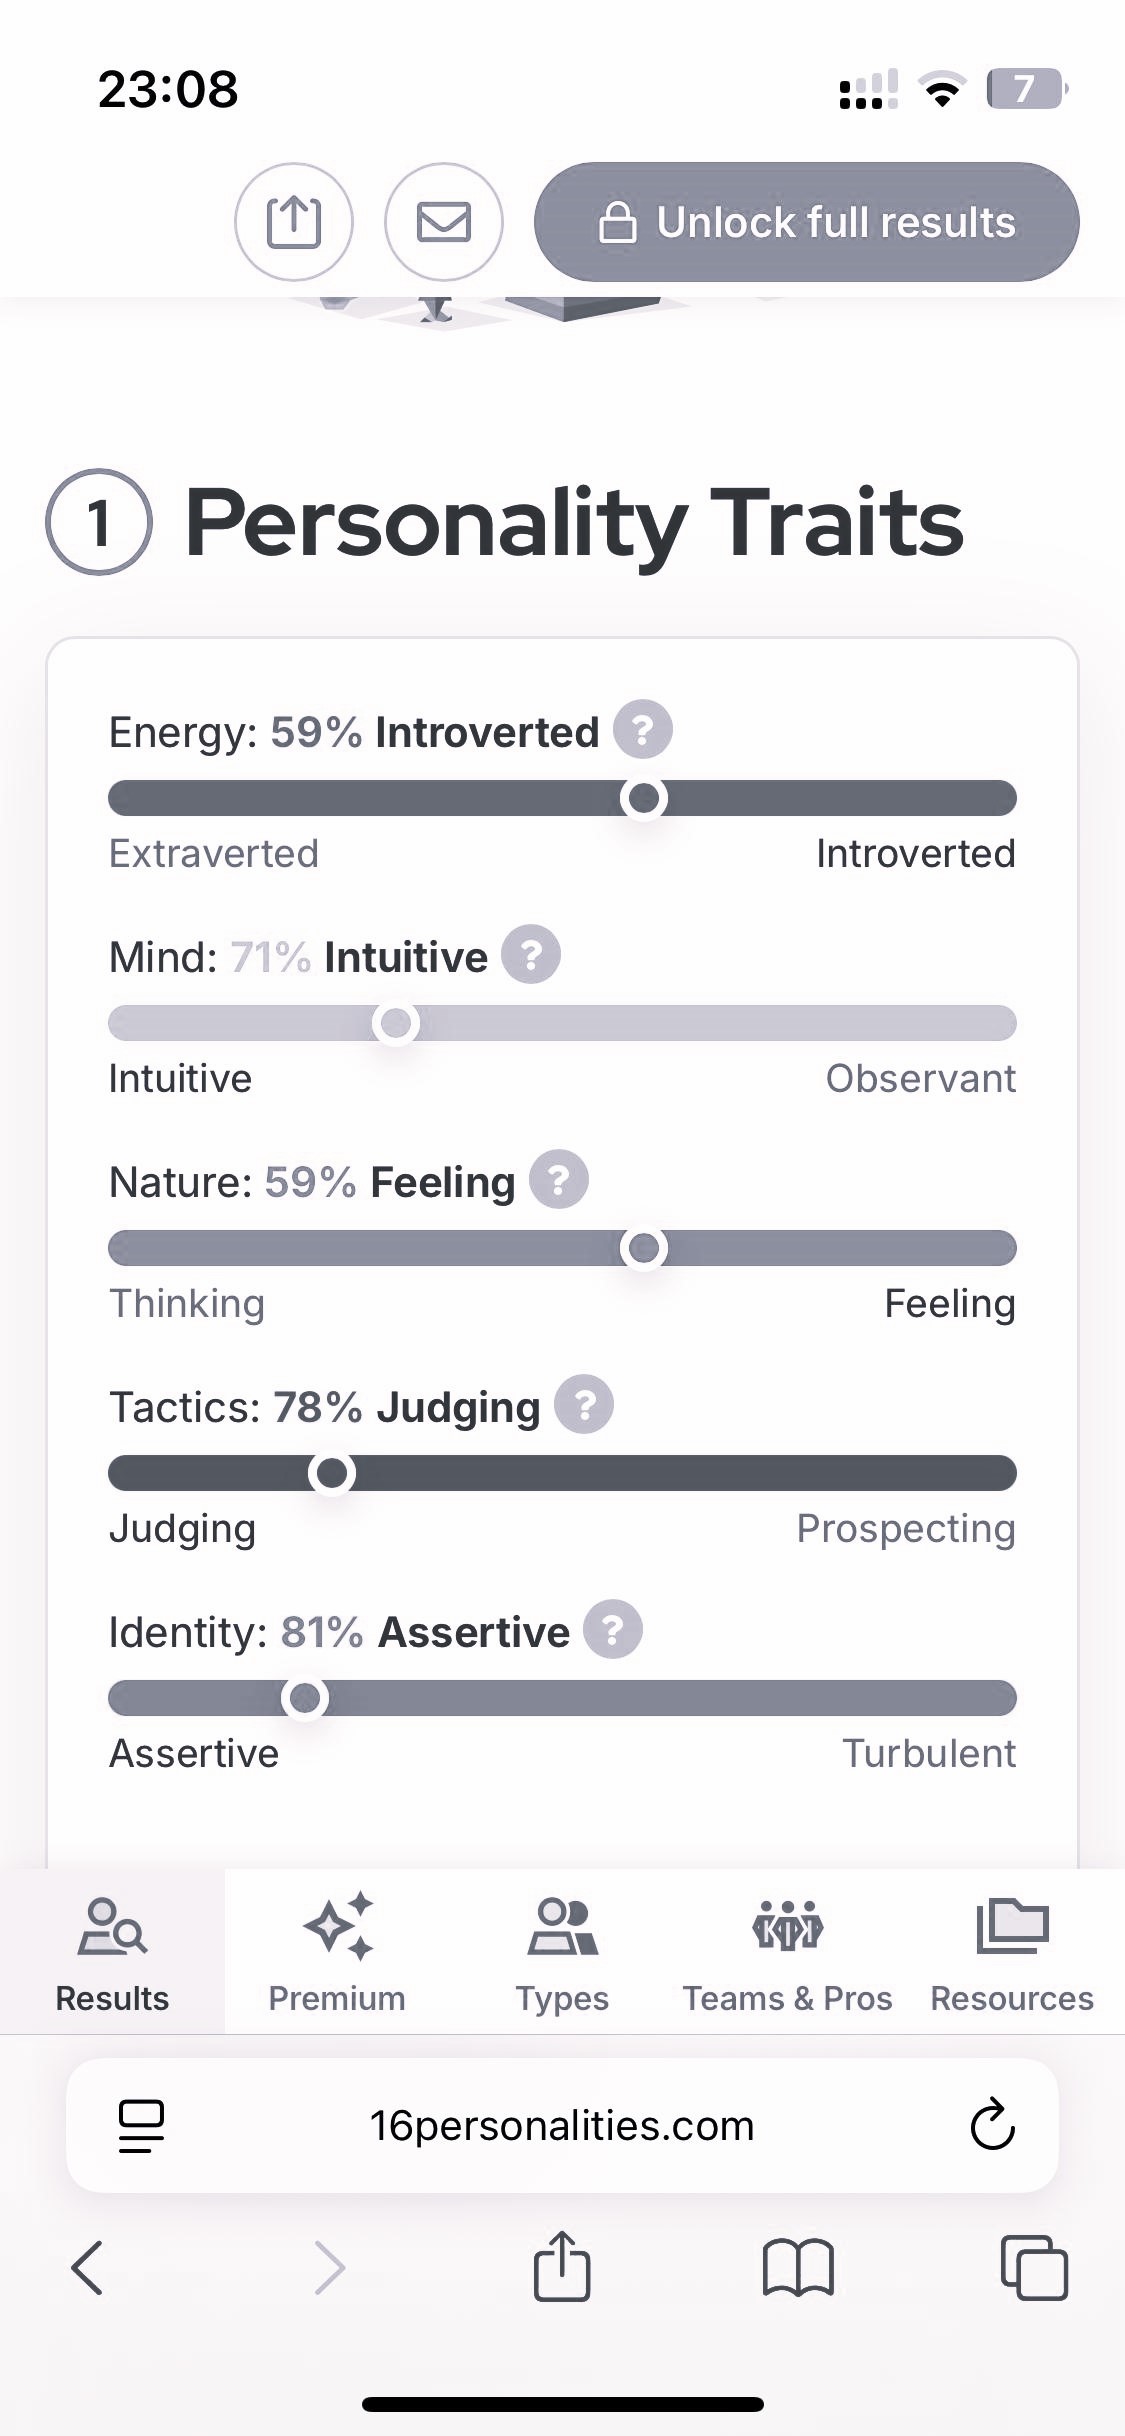Viewport: 1125px width, 2436px height.
Task: Open the Types tab
Action: [562, 1951]
